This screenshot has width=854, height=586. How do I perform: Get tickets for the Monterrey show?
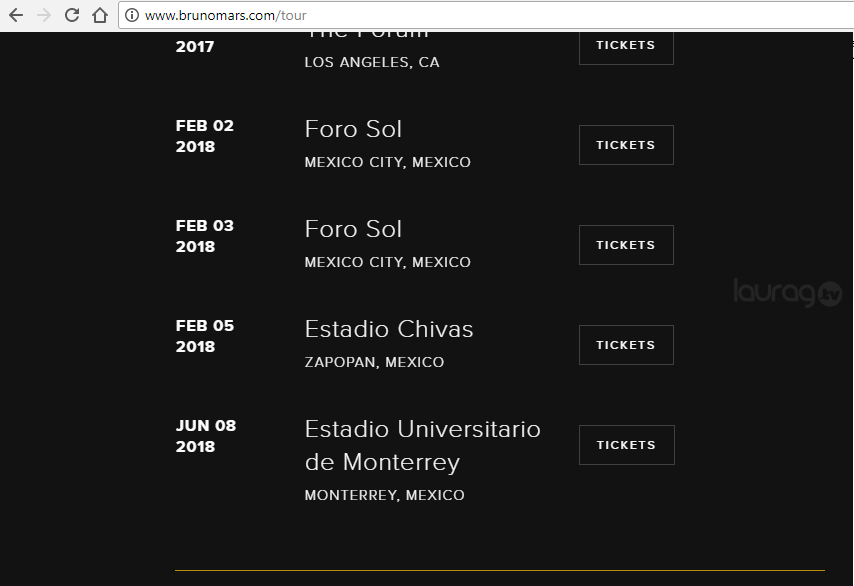[626, 445]
